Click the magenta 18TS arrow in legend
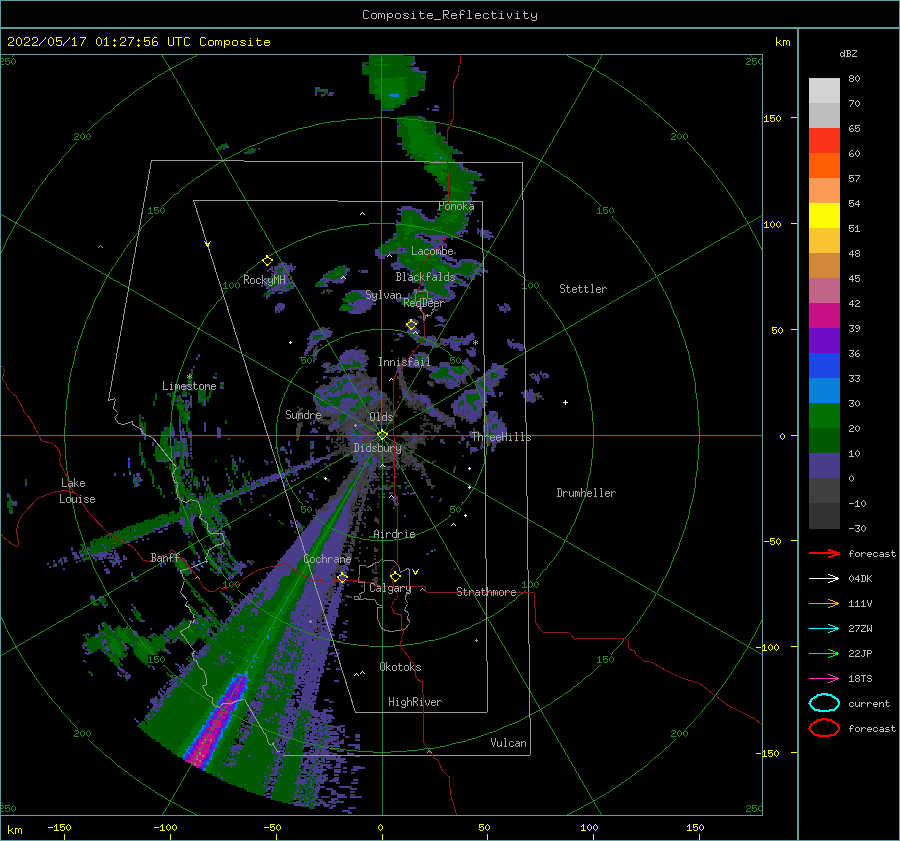 click(824, 679)
